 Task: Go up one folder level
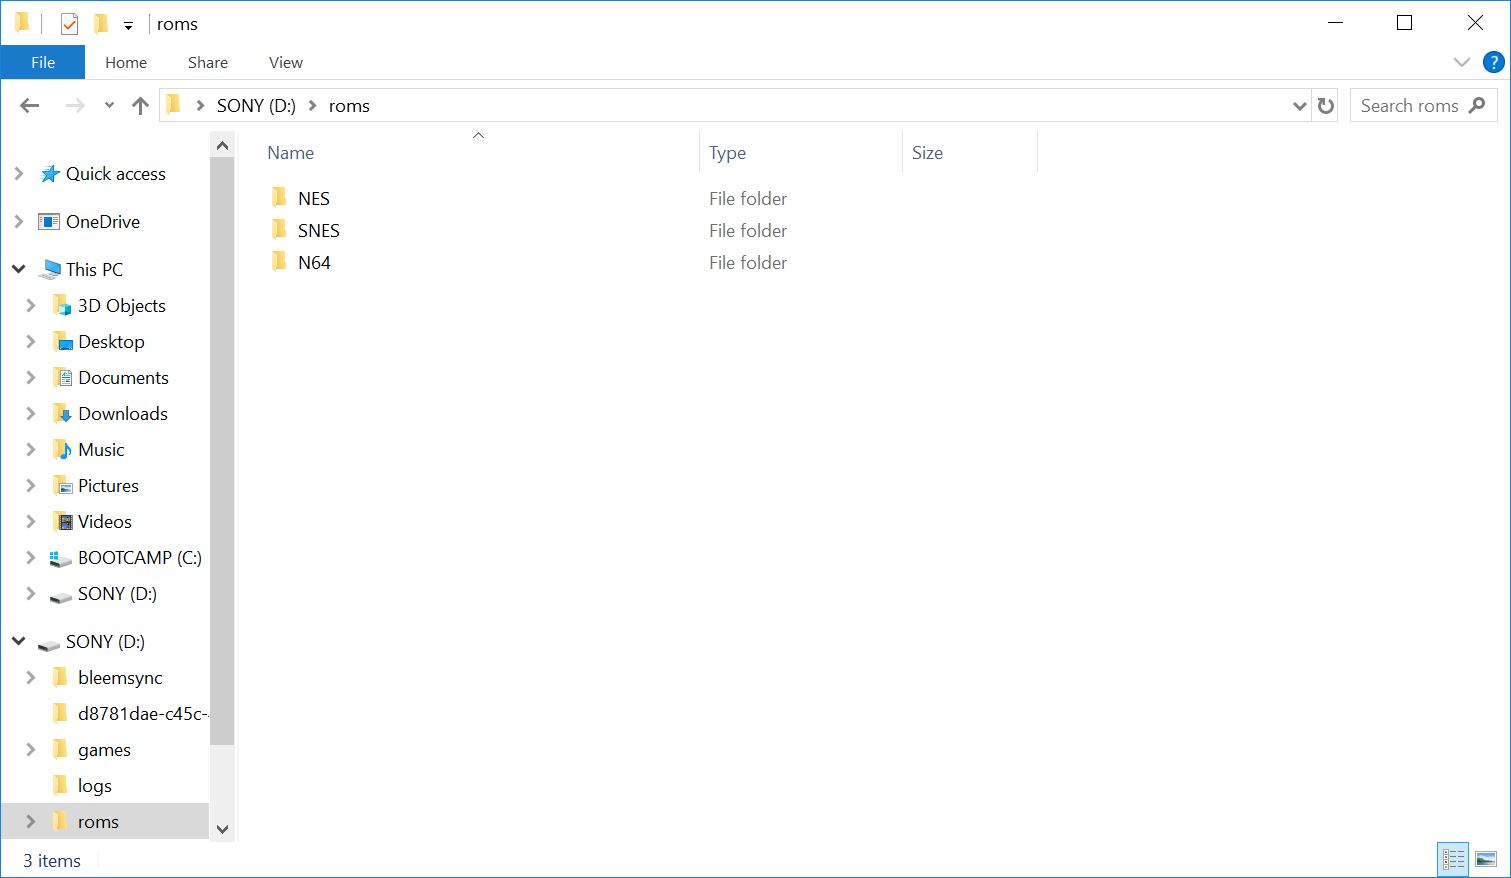pyautogui.click(x=140, y=106)
